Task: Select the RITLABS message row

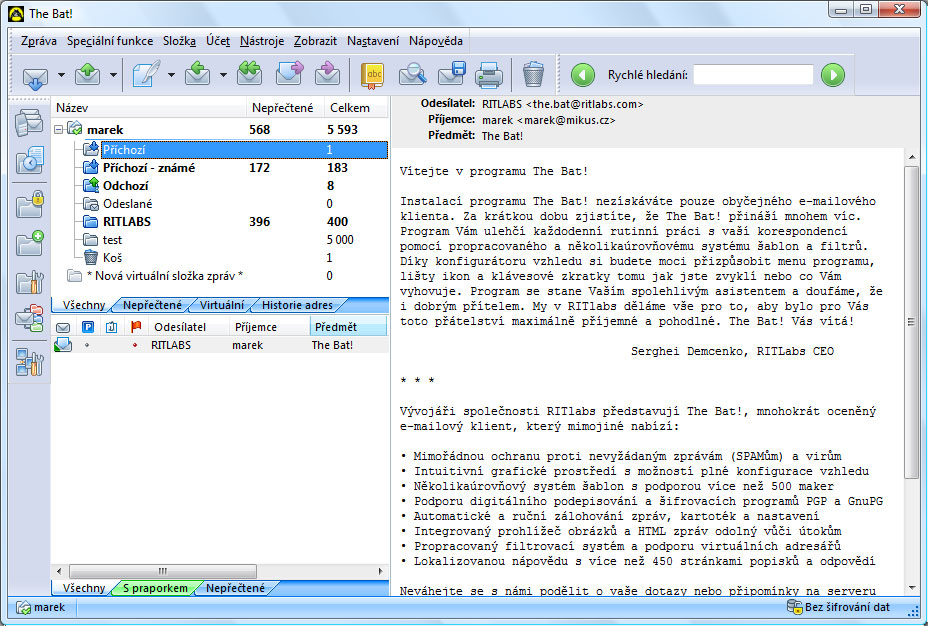Action: pos(220,345)
